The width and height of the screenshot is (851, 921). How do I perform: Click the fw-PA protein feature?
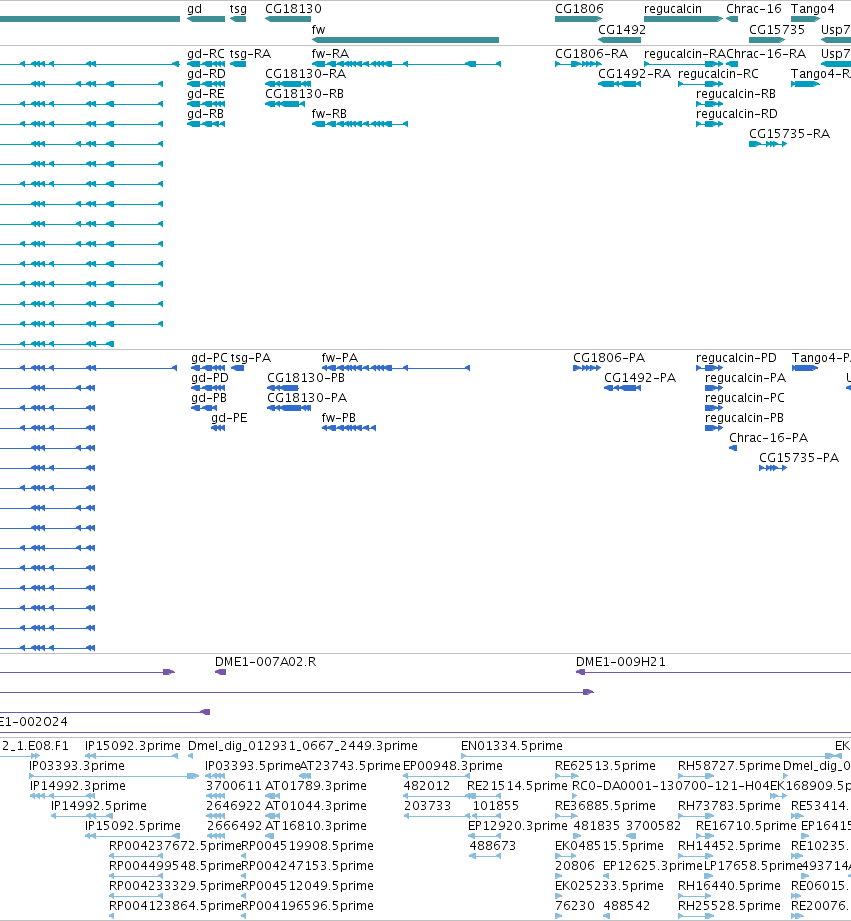(x=396, y=368)
